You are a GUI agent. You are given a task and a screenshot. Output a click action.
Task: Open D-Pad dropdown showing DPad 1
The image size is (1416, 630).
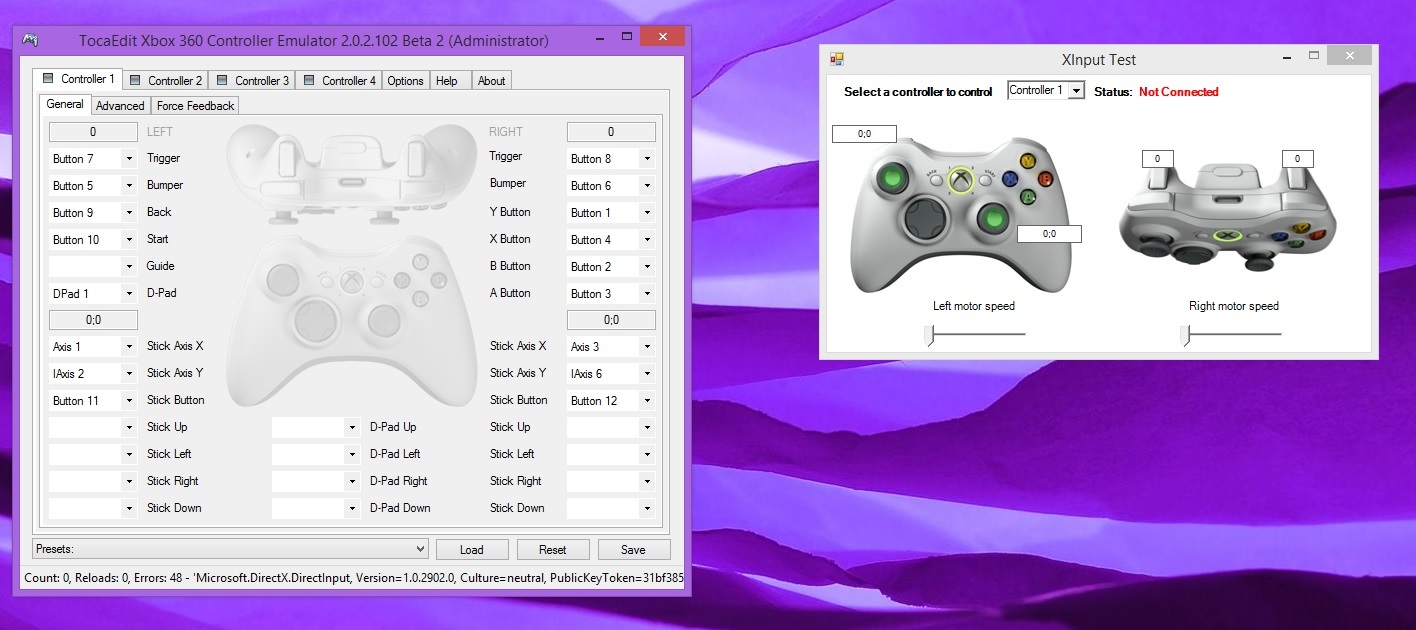click(x=93, y=293)
